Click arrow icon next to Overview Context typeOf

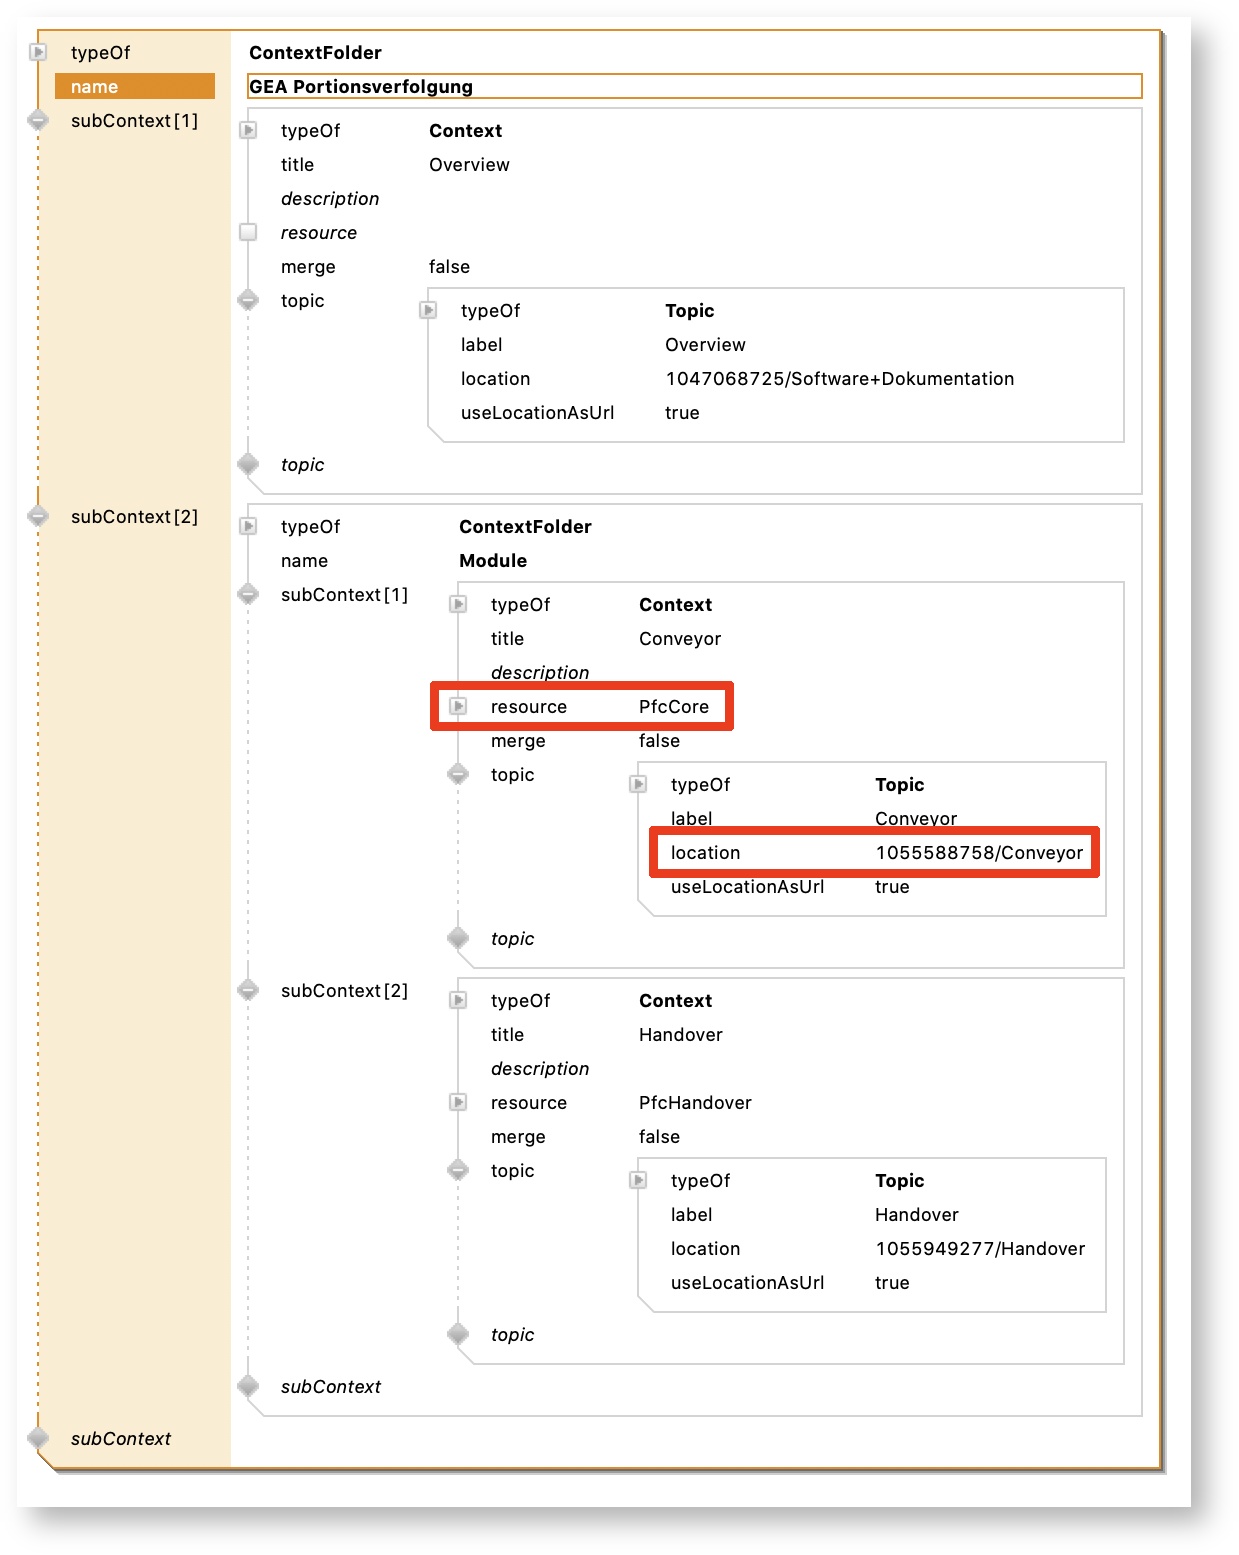pyautogui.click(x=248, y=131)
